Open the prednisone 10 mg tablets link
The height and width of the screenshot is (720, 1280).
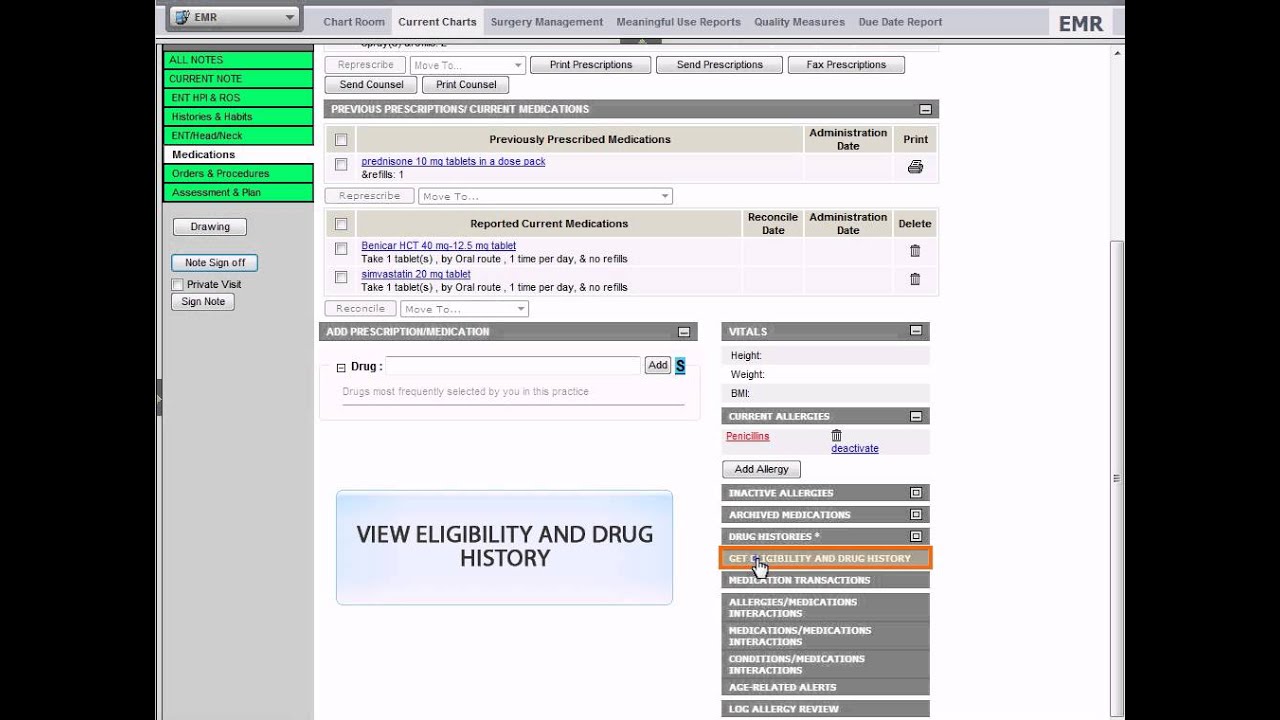pos(453,162)
